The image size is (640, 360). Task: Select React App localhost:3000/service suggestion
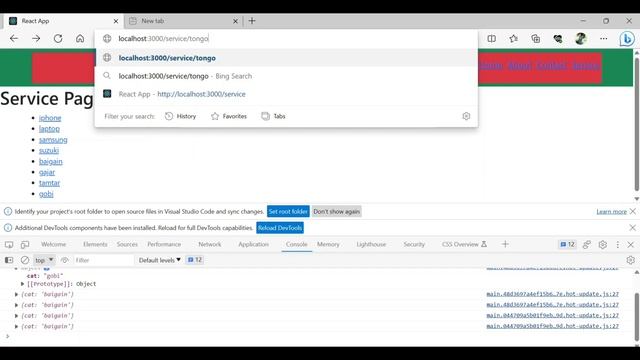286,94
